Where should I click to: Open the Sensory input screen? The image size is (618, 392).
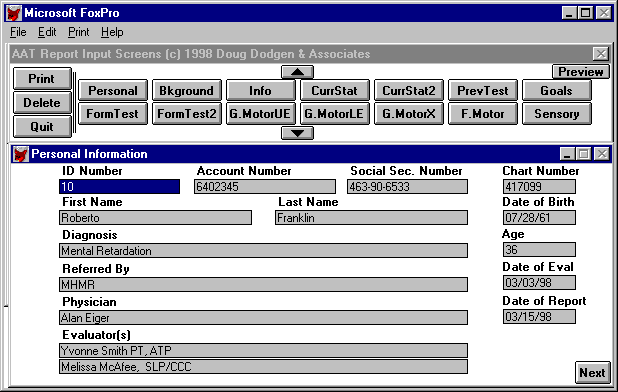pos(557,114)
